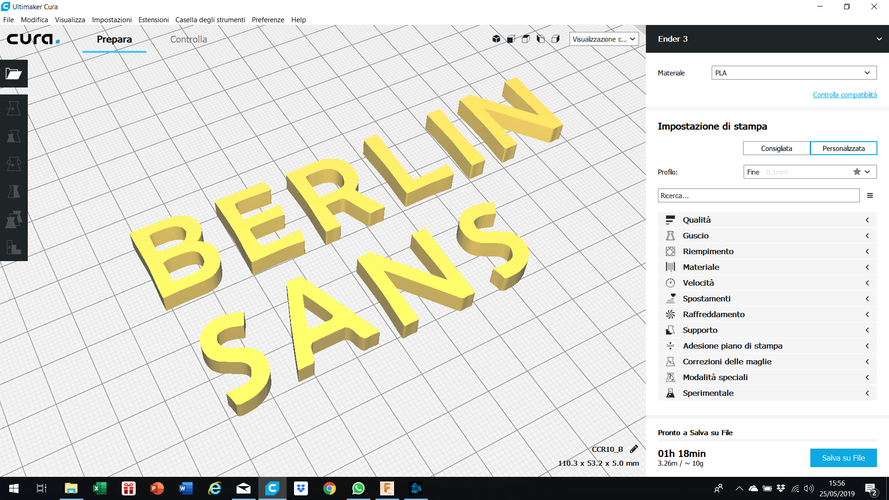This screenshot has height=500, width=889.
Task: Switch to right side camera view cube
Action: pos(555,39)
